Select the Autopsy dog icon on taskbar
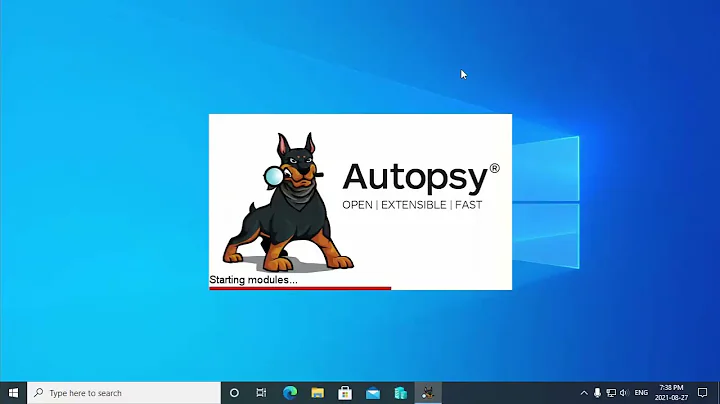The height and width of the screenshot is (404, 720). coord(428,393)
